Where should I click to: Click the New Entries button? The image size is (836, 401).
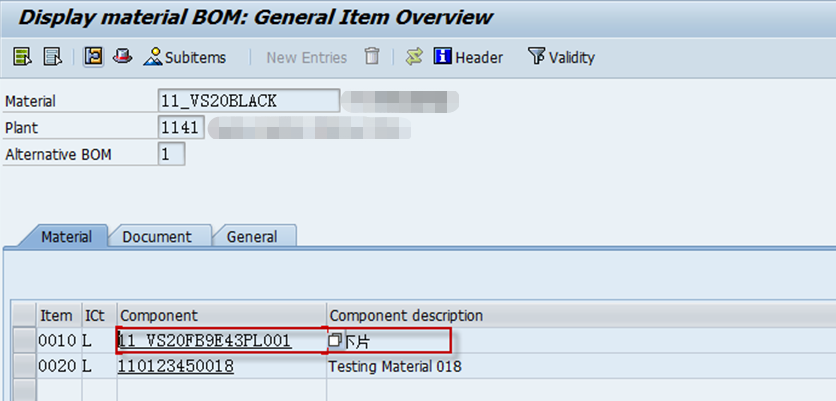[306, 57]
